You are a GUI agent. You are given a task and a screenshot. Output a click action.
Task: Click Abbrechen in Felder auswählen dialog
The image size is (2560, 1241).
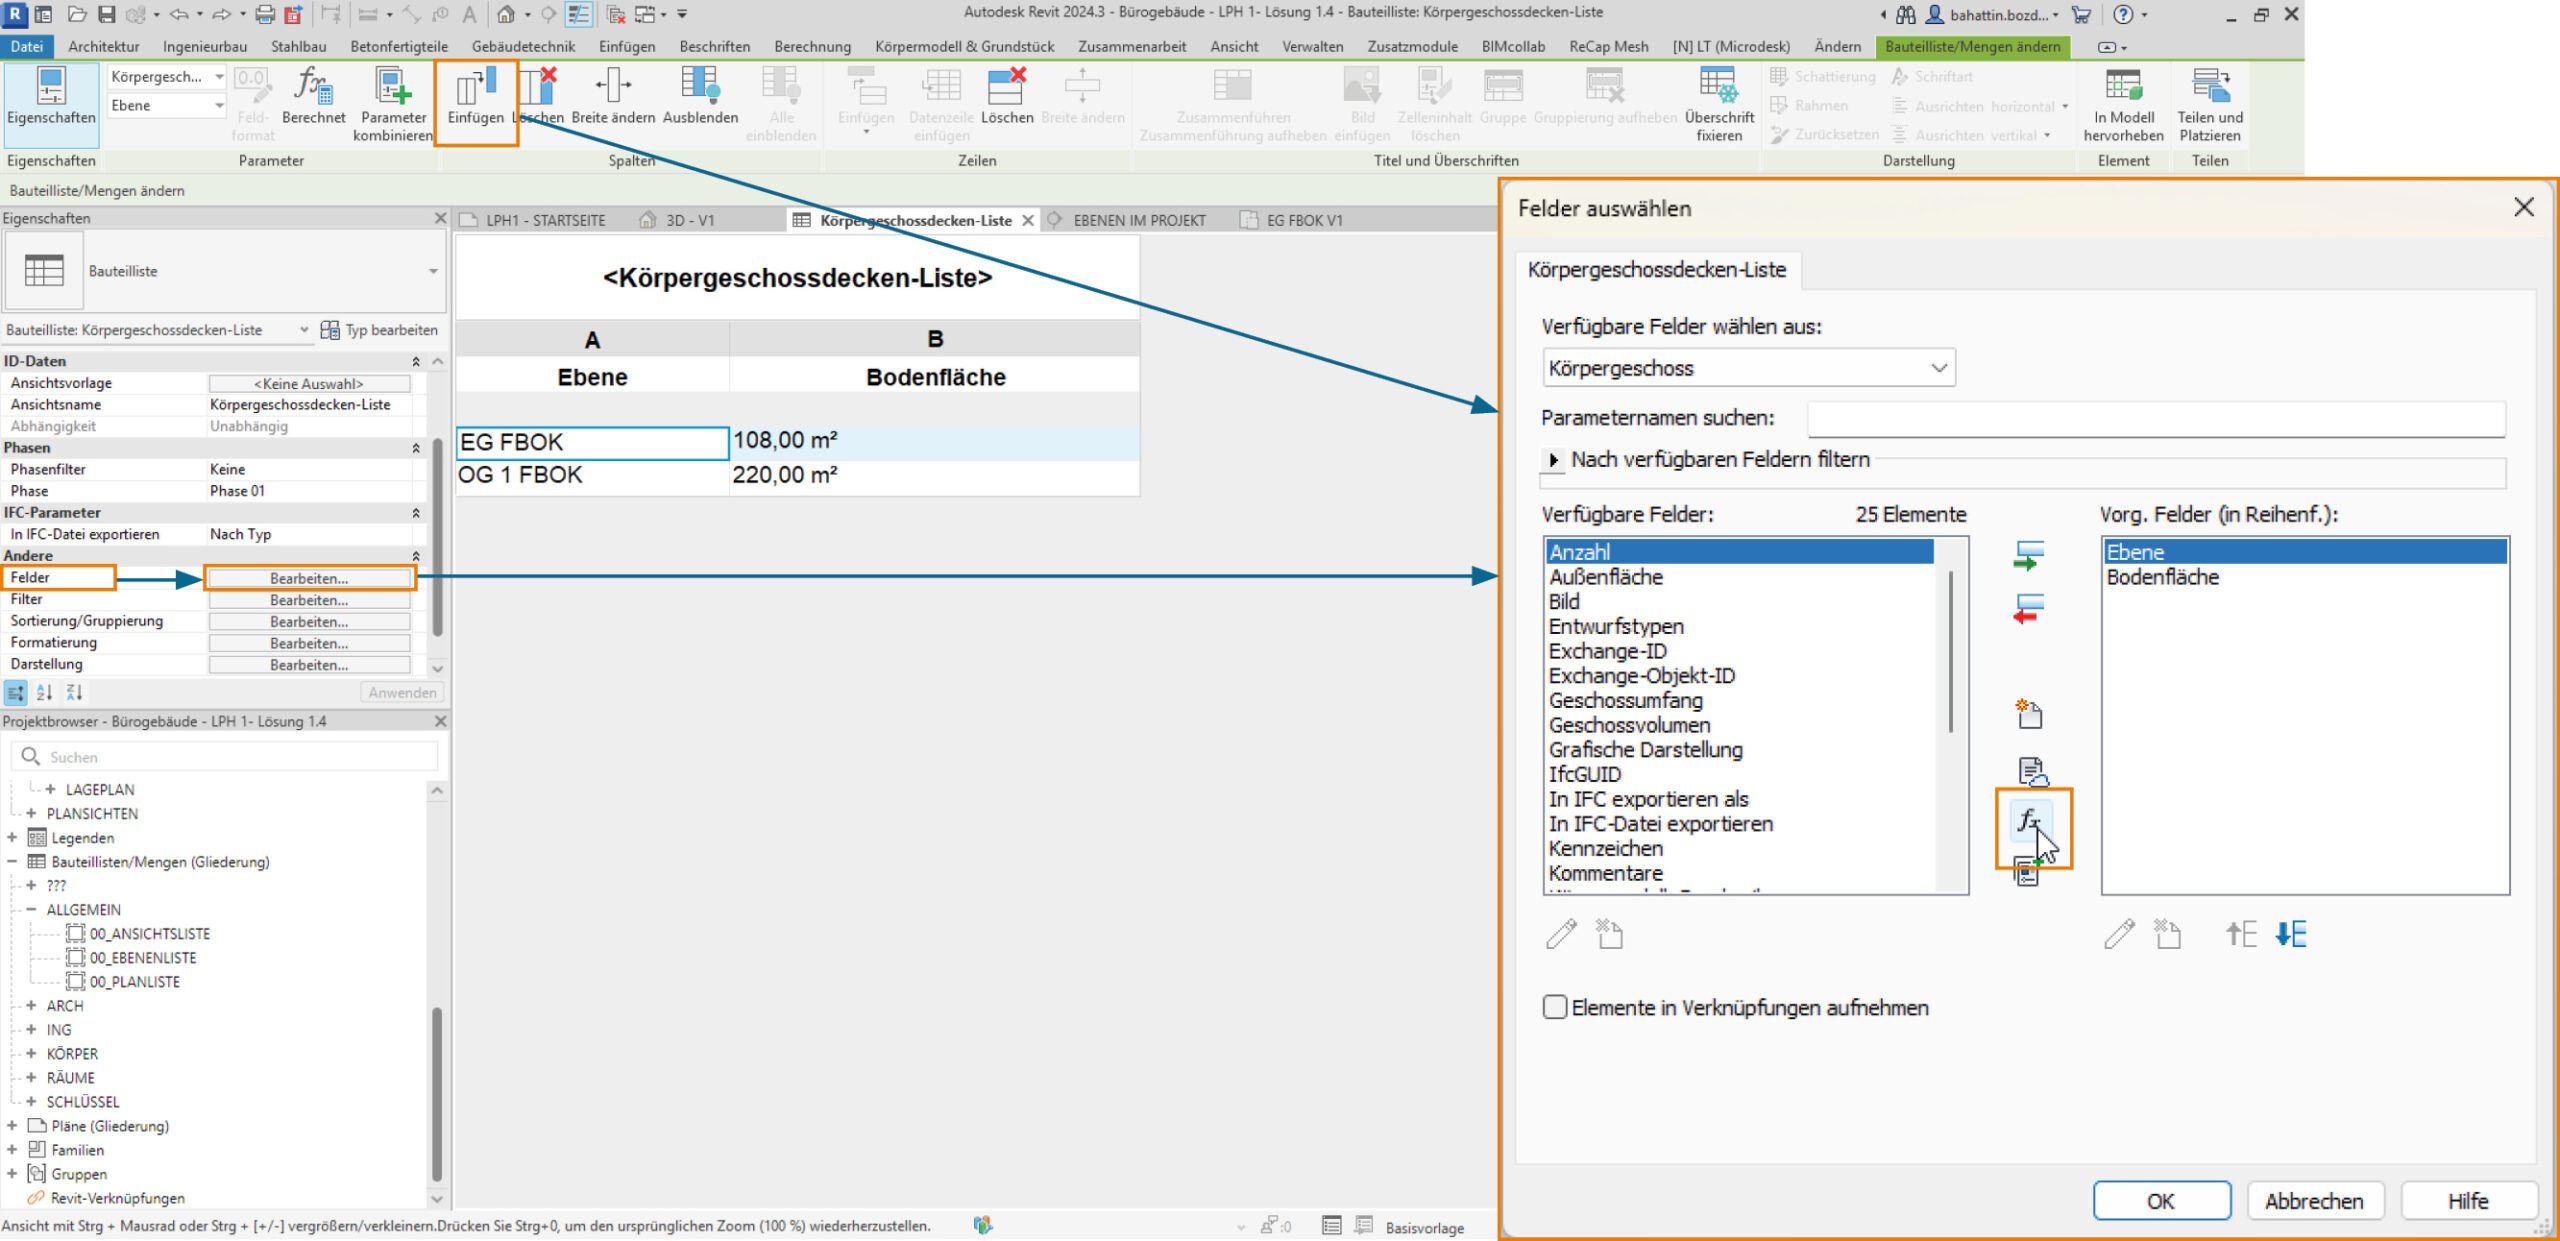coord(2314,1200)
